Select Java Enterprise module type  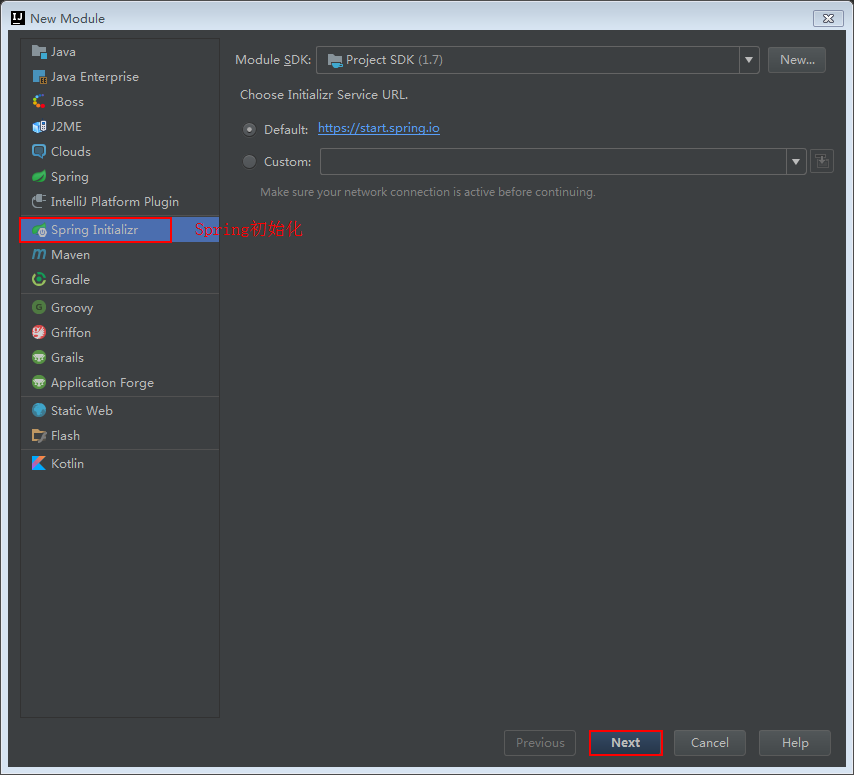120,77
